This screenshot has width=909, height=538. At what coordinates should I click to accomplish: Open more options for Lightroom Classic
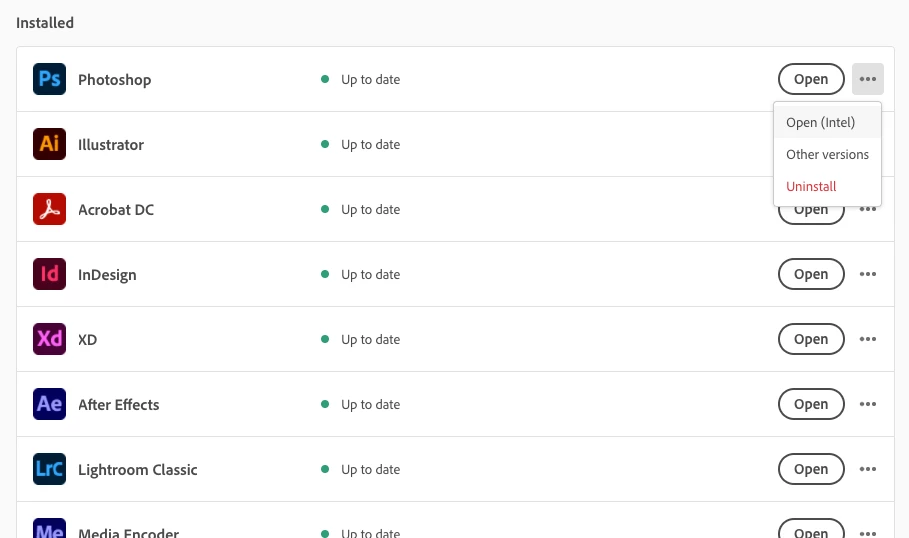point(868,468)
